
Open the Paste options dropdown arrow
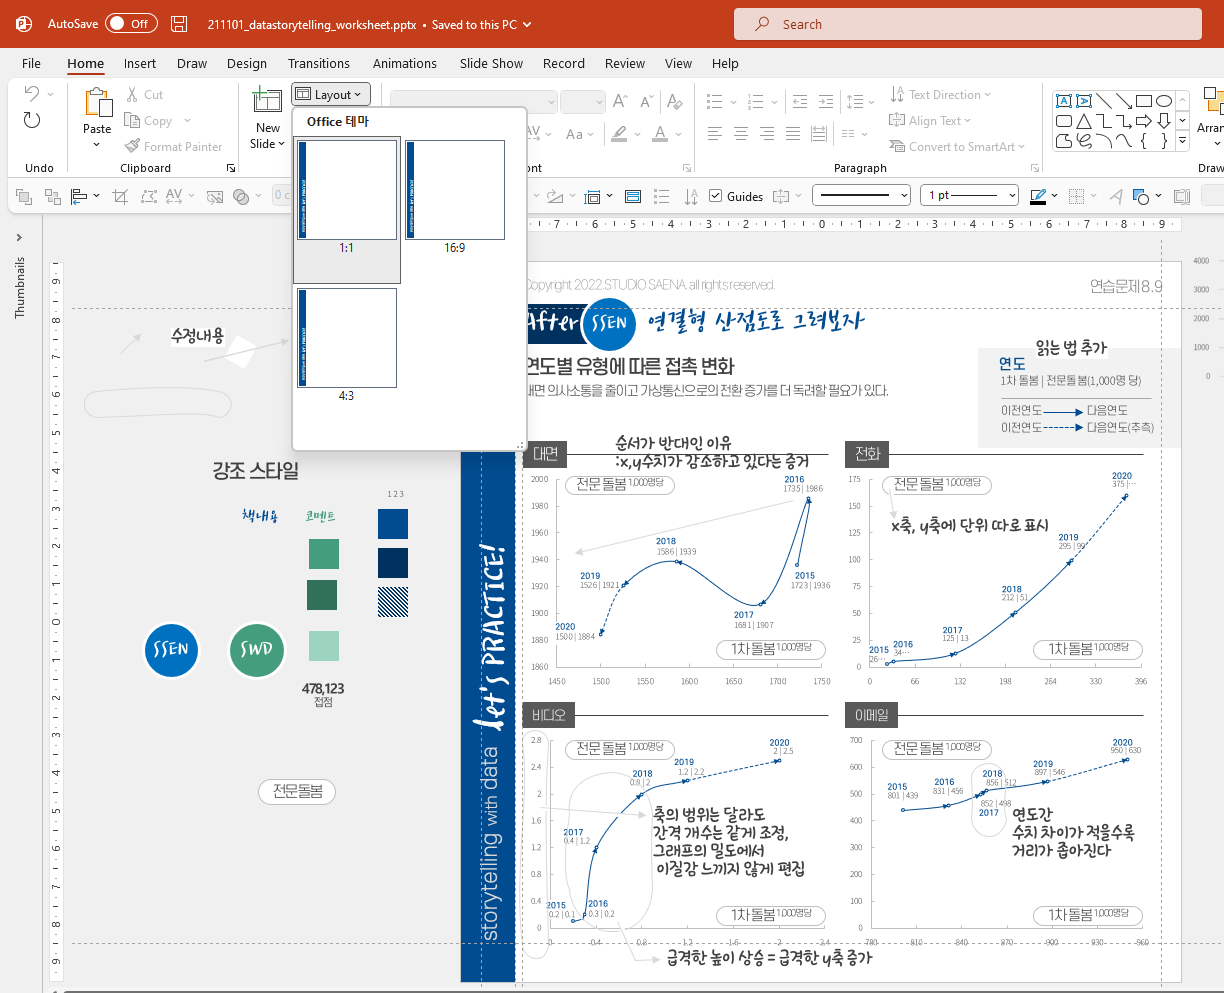(97, 144)
